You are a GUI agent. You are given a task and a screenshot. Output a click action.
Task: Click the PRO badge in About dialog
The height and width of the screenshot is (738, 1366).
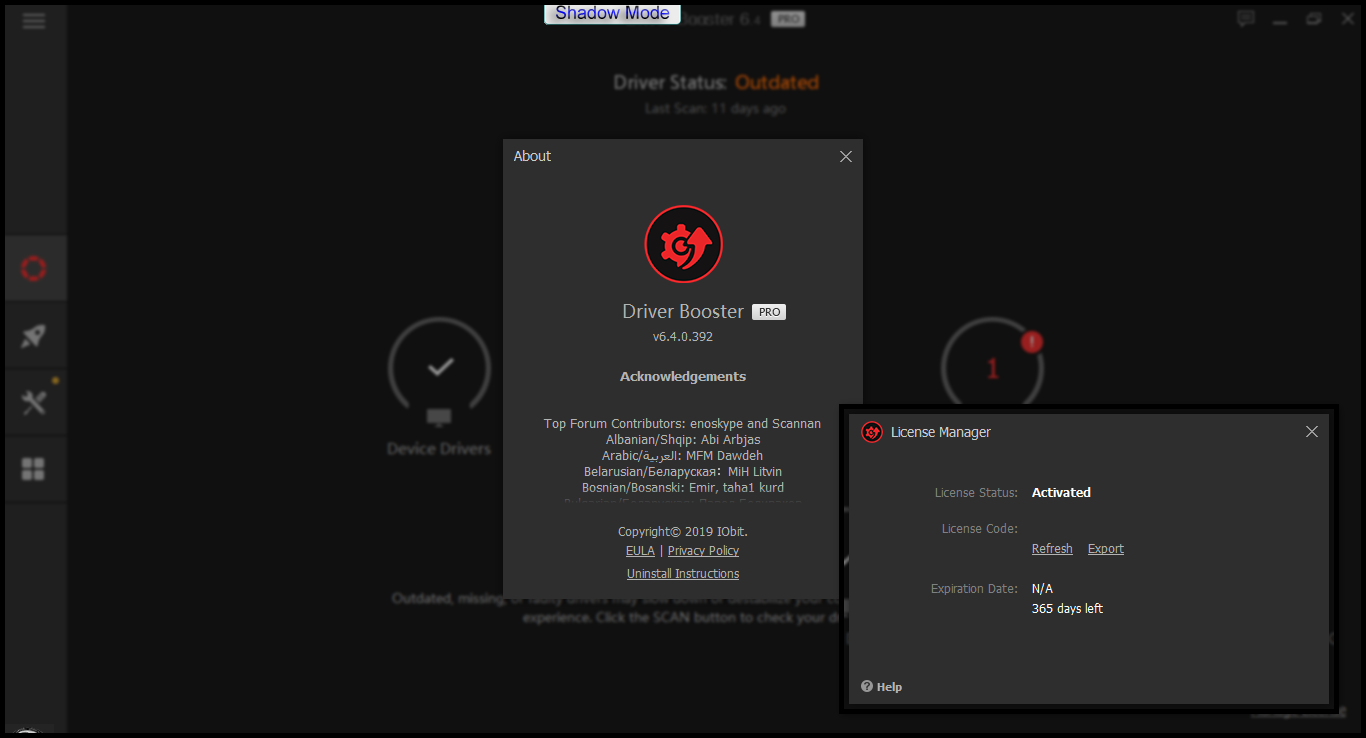click(769, 312)
